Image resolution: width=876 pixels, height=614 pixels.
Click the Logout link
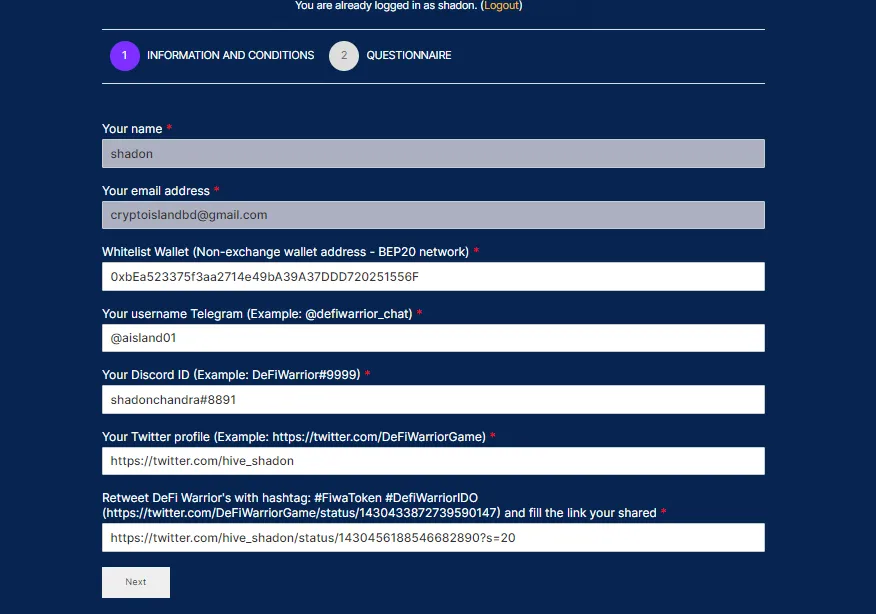tap(501, 6)
